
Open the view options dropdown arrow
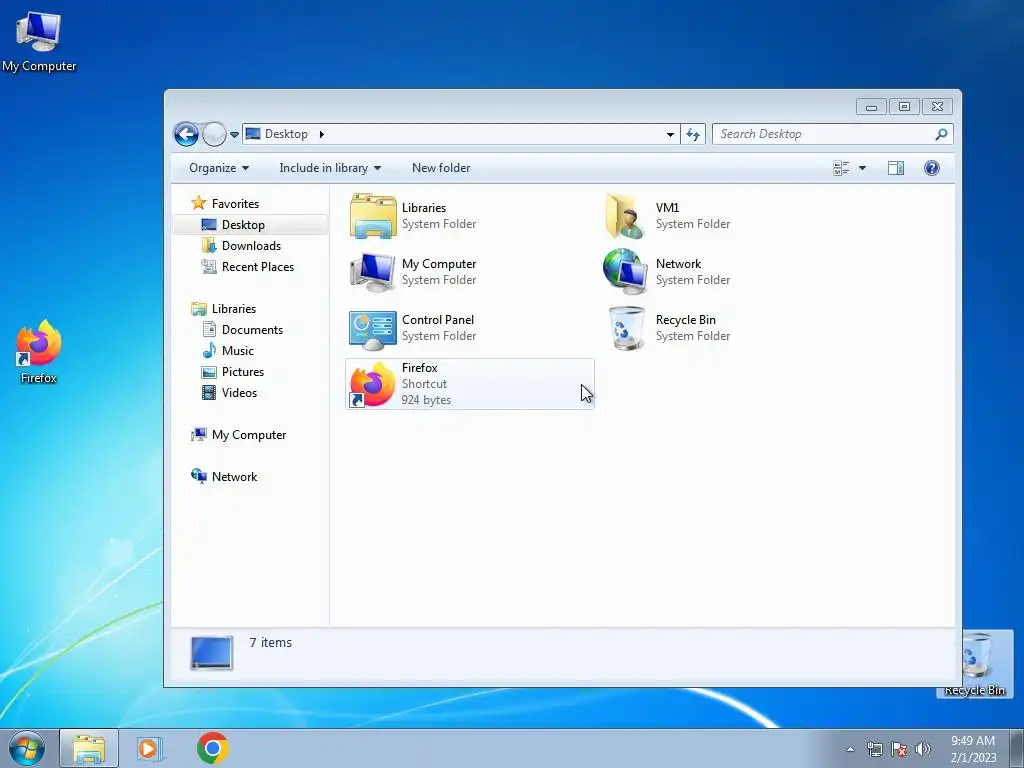pyautogui.click(x=862, y=168)
